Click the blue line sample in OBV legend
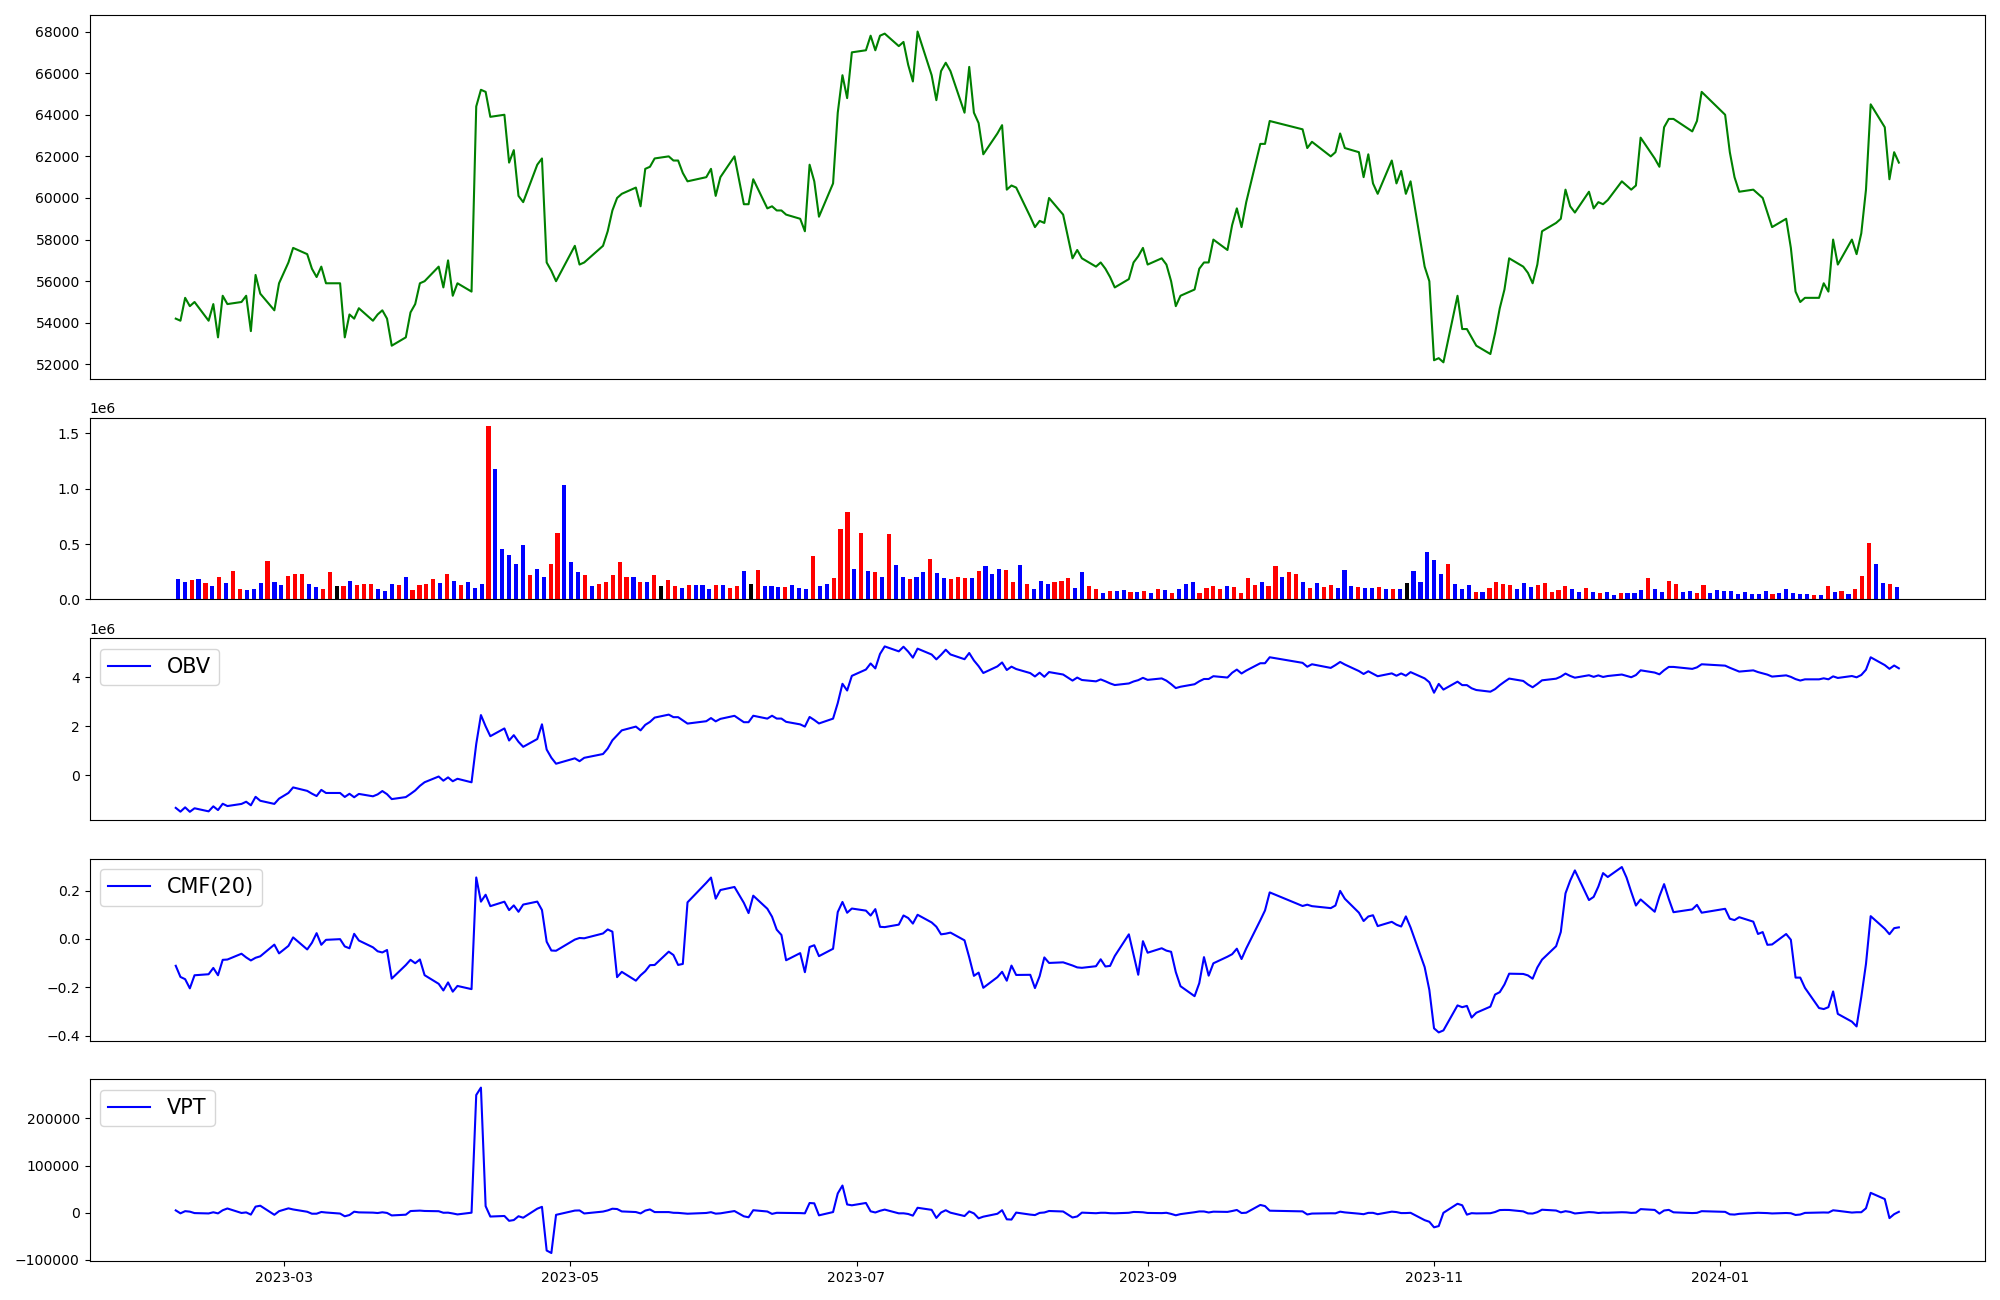Viewport: 2000px width, 1300px height. point(129,666)
